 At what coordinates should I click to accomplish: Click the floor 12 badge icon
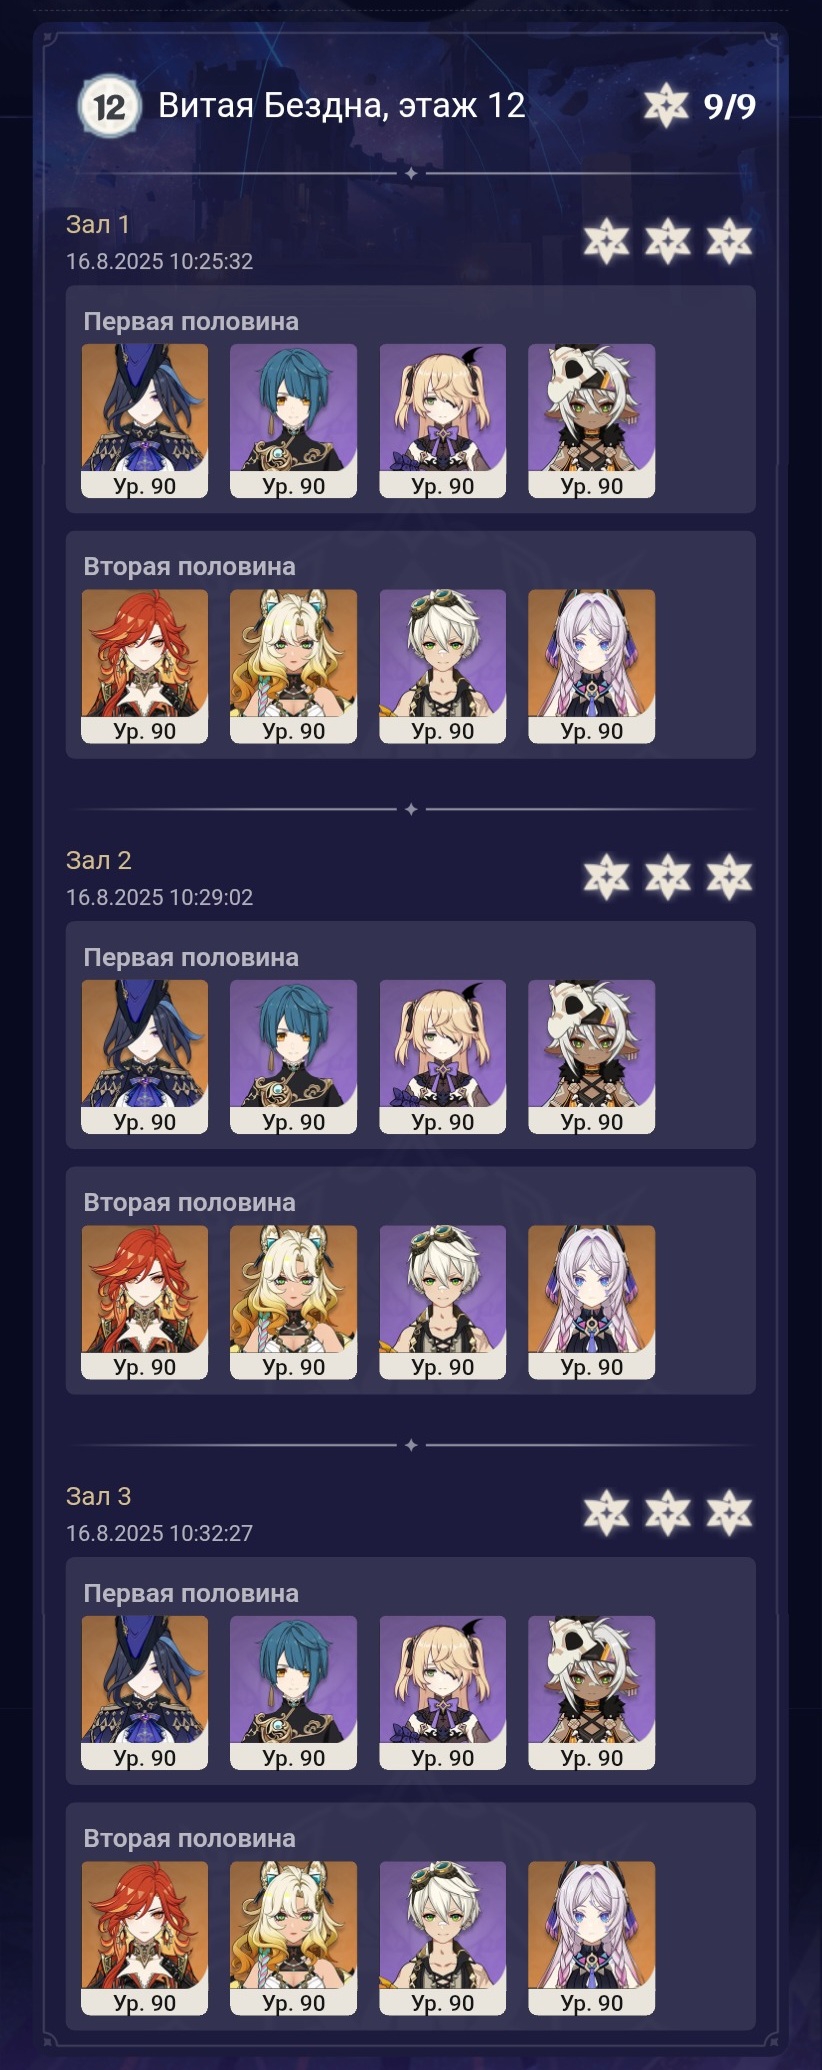108,106
